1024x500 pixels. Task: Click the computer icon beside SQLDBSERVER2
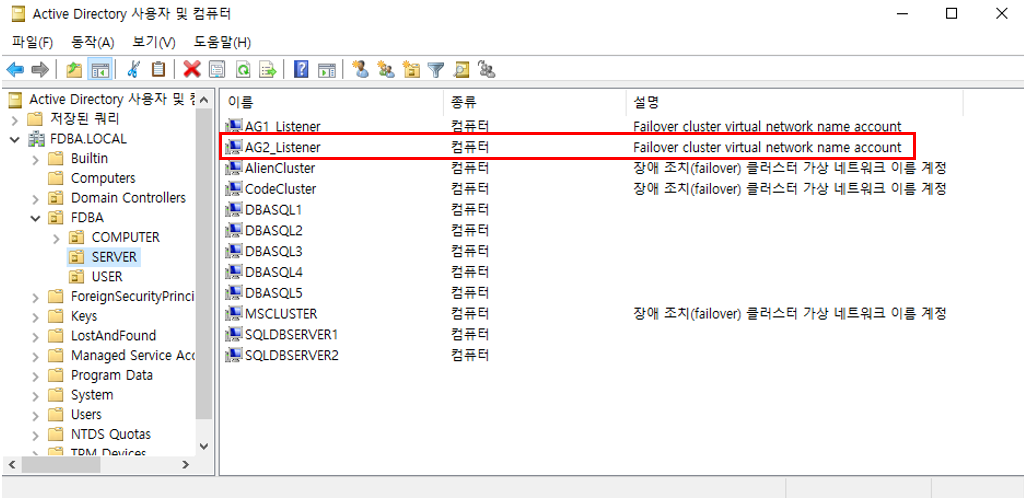(x=233, y=355)
